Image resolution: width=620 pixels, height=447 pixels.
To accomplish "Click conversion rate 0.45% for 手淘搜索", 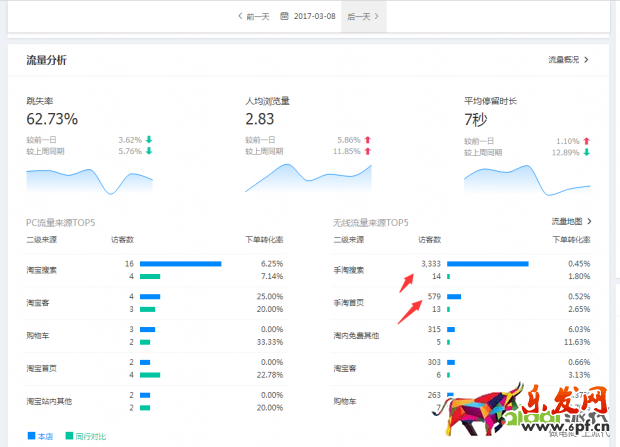I will 579,264.
